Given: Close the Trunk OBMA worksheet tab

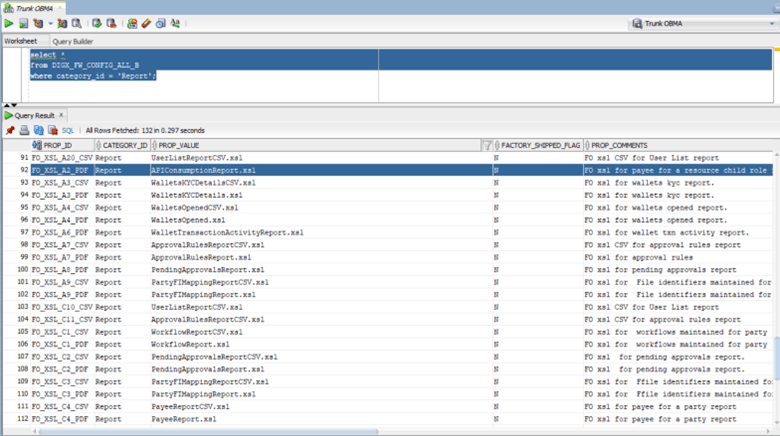Looking at the screenshot, I should (60, 8).
